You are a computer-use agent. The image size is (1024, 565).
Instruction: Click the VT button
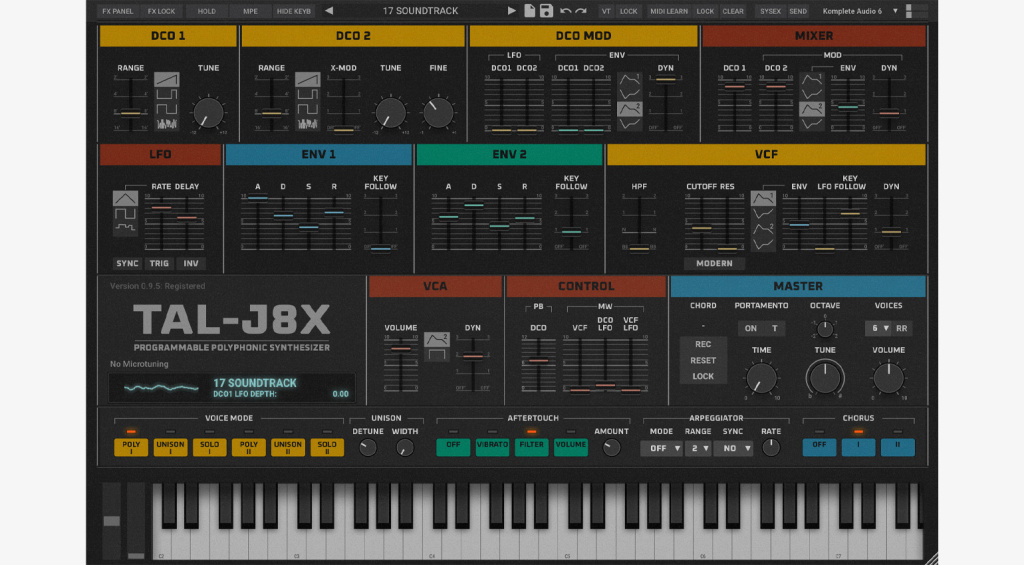tap(606, 11)
